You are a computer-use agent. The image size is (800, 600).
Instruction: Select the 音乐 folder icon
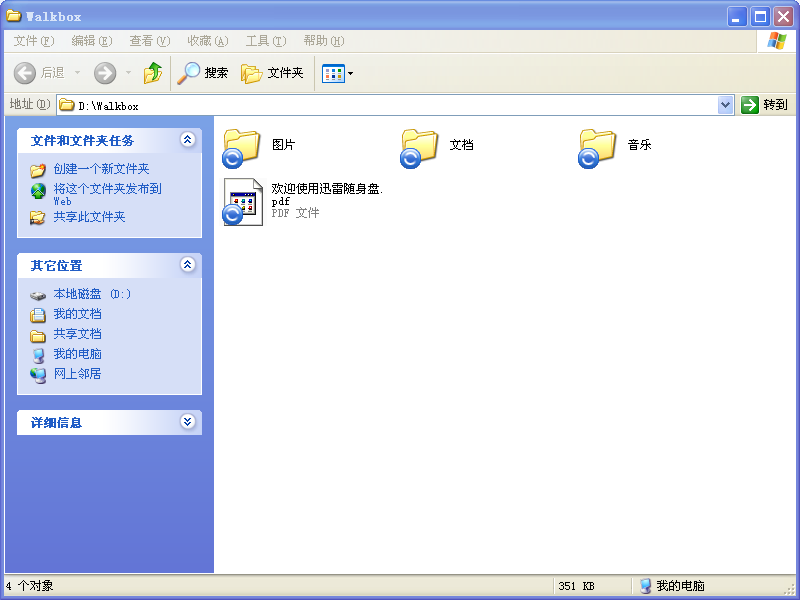coord(597,148)
